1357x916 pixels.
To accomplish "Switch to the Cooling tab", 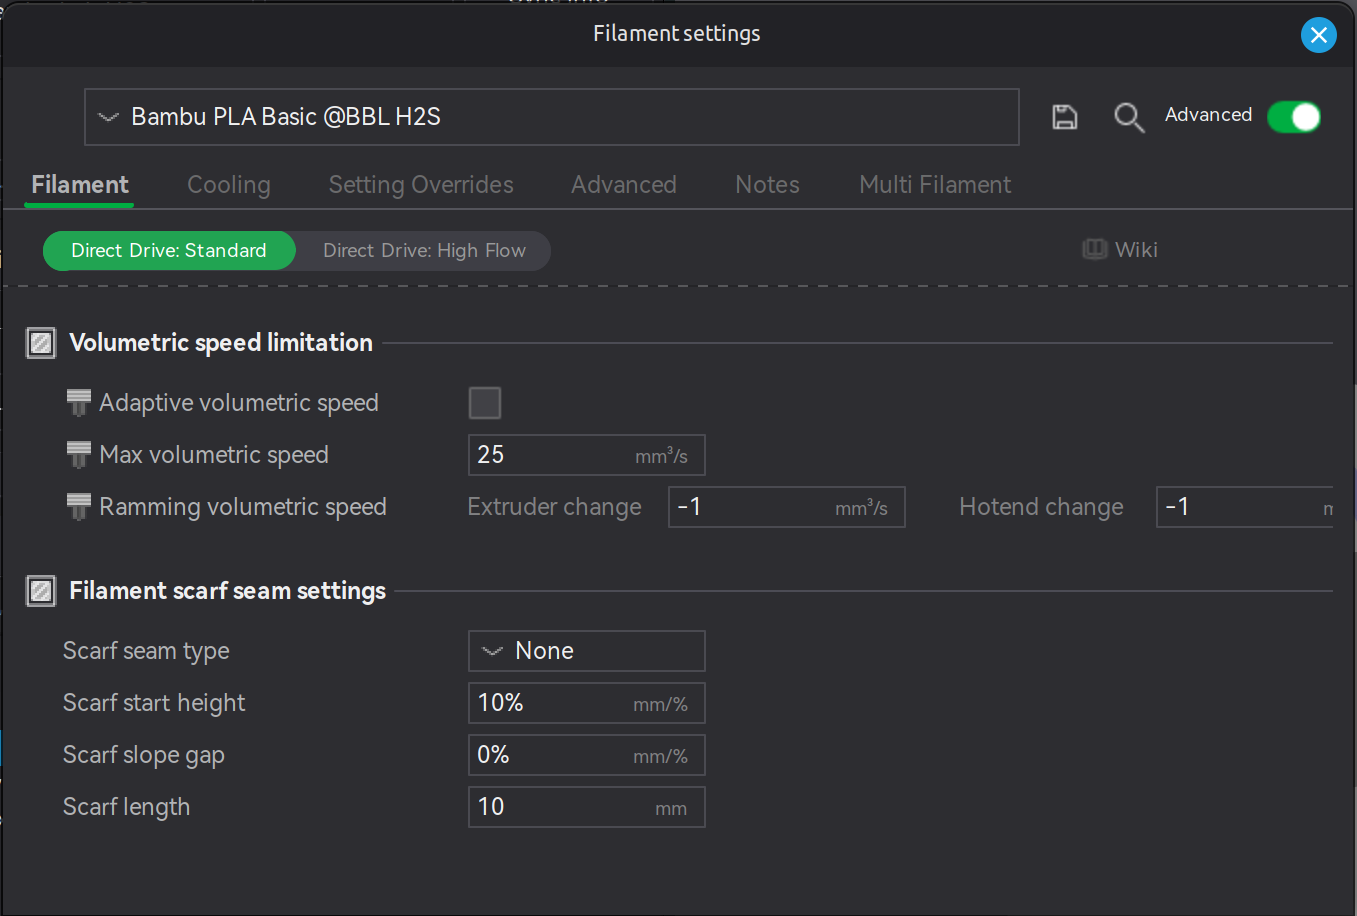I will point(229,185).
